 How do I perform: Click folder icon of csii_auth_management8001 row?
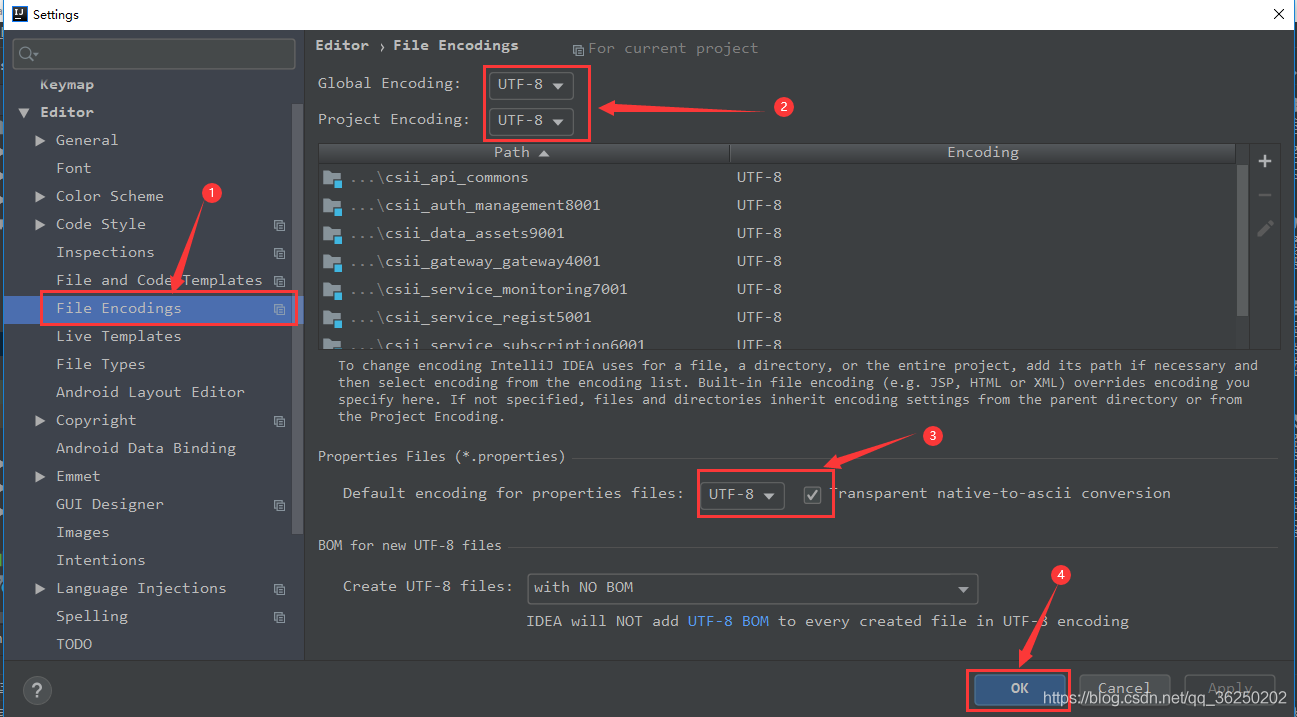click(x=333, y=206)
